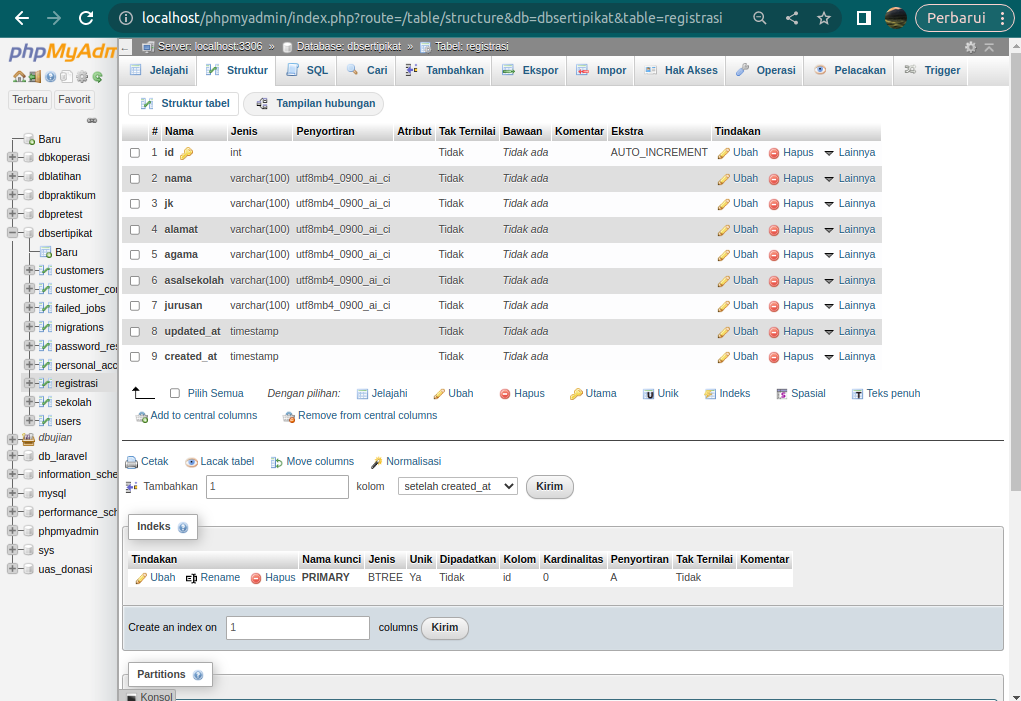This screenshot has width=1021, height=701.
Task: Expand dbkoperasi database tree node
Action: tap(12, 158)
